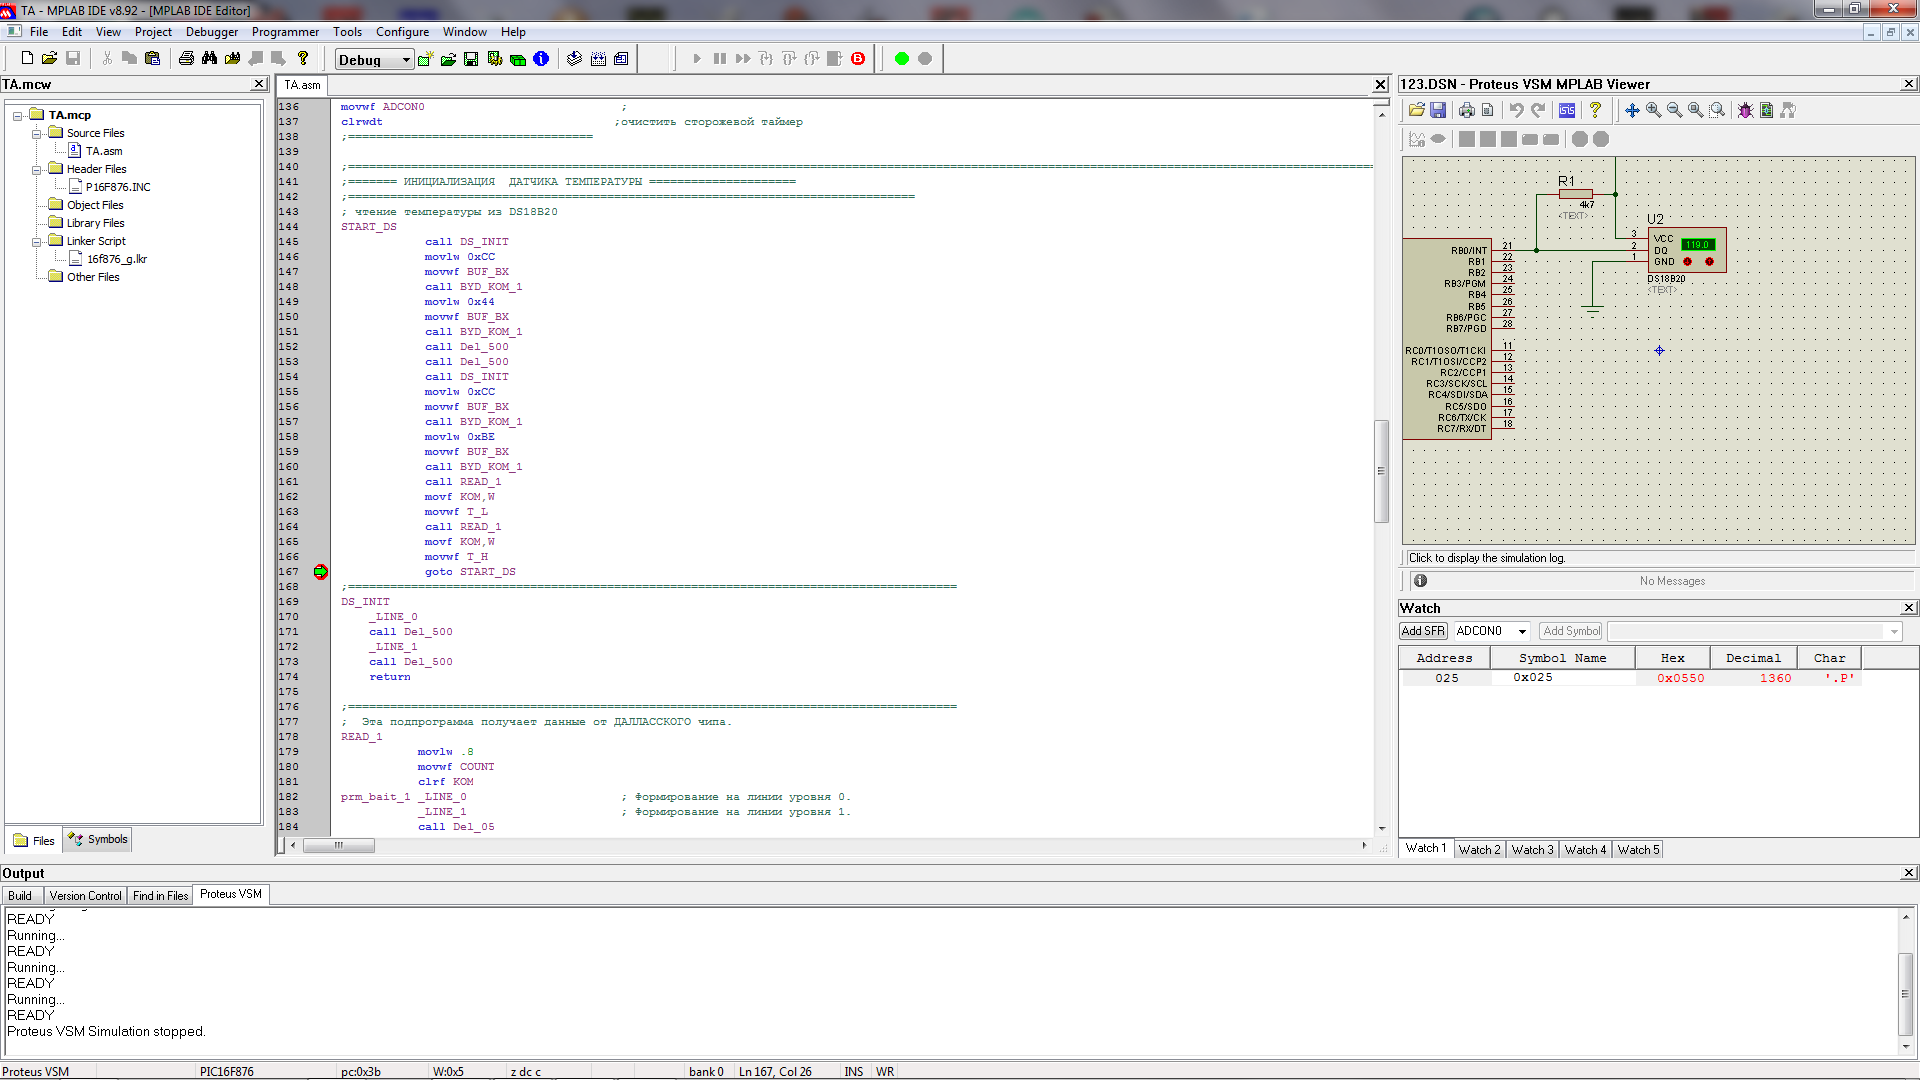Collapse the Linker Script folder
This screenshot has width=1920, height=1080.
click(x=36, y=242)
